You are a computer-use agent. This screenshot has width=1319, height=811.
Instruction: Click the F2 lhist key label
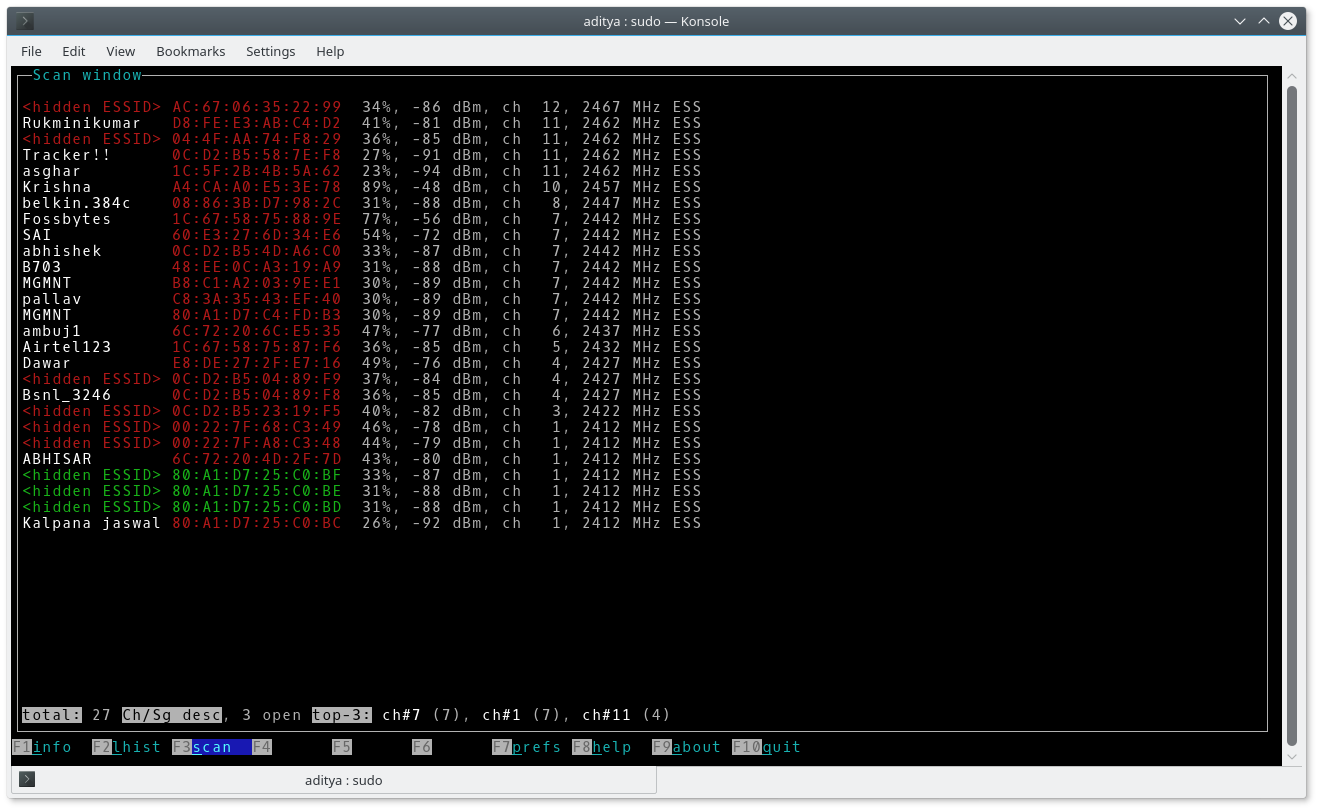click(127, 747)
